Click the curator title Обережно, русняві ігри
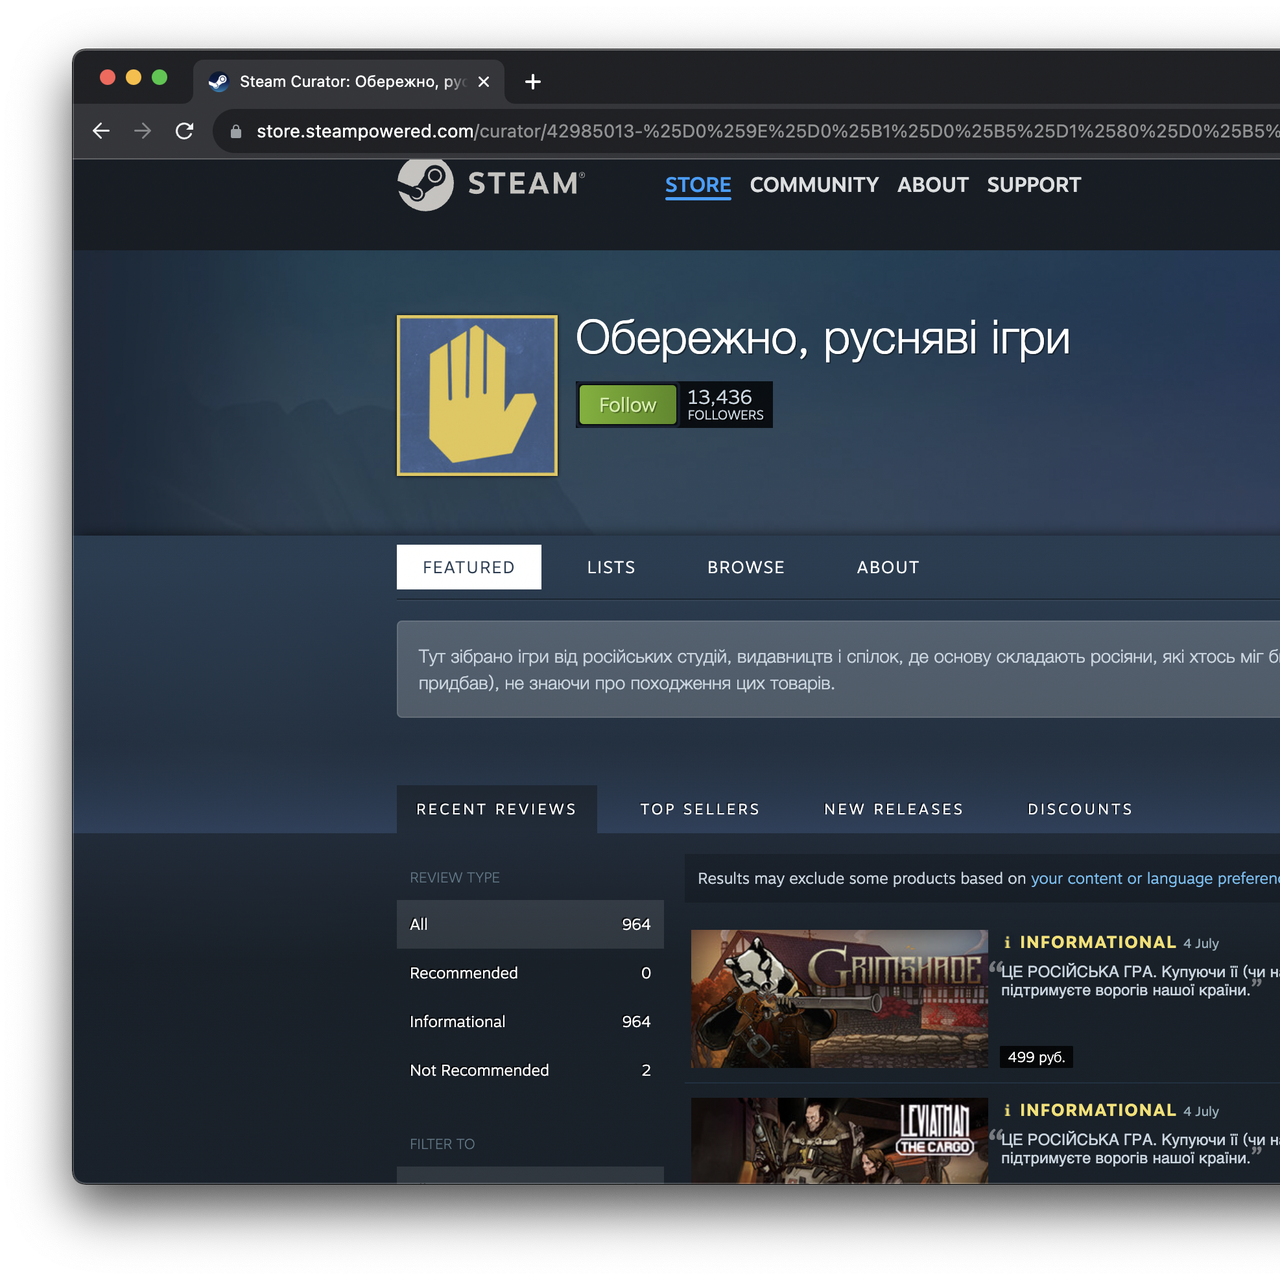Image resolution: width=1280 pixels, height=1280 pixels. coord(822,338)
